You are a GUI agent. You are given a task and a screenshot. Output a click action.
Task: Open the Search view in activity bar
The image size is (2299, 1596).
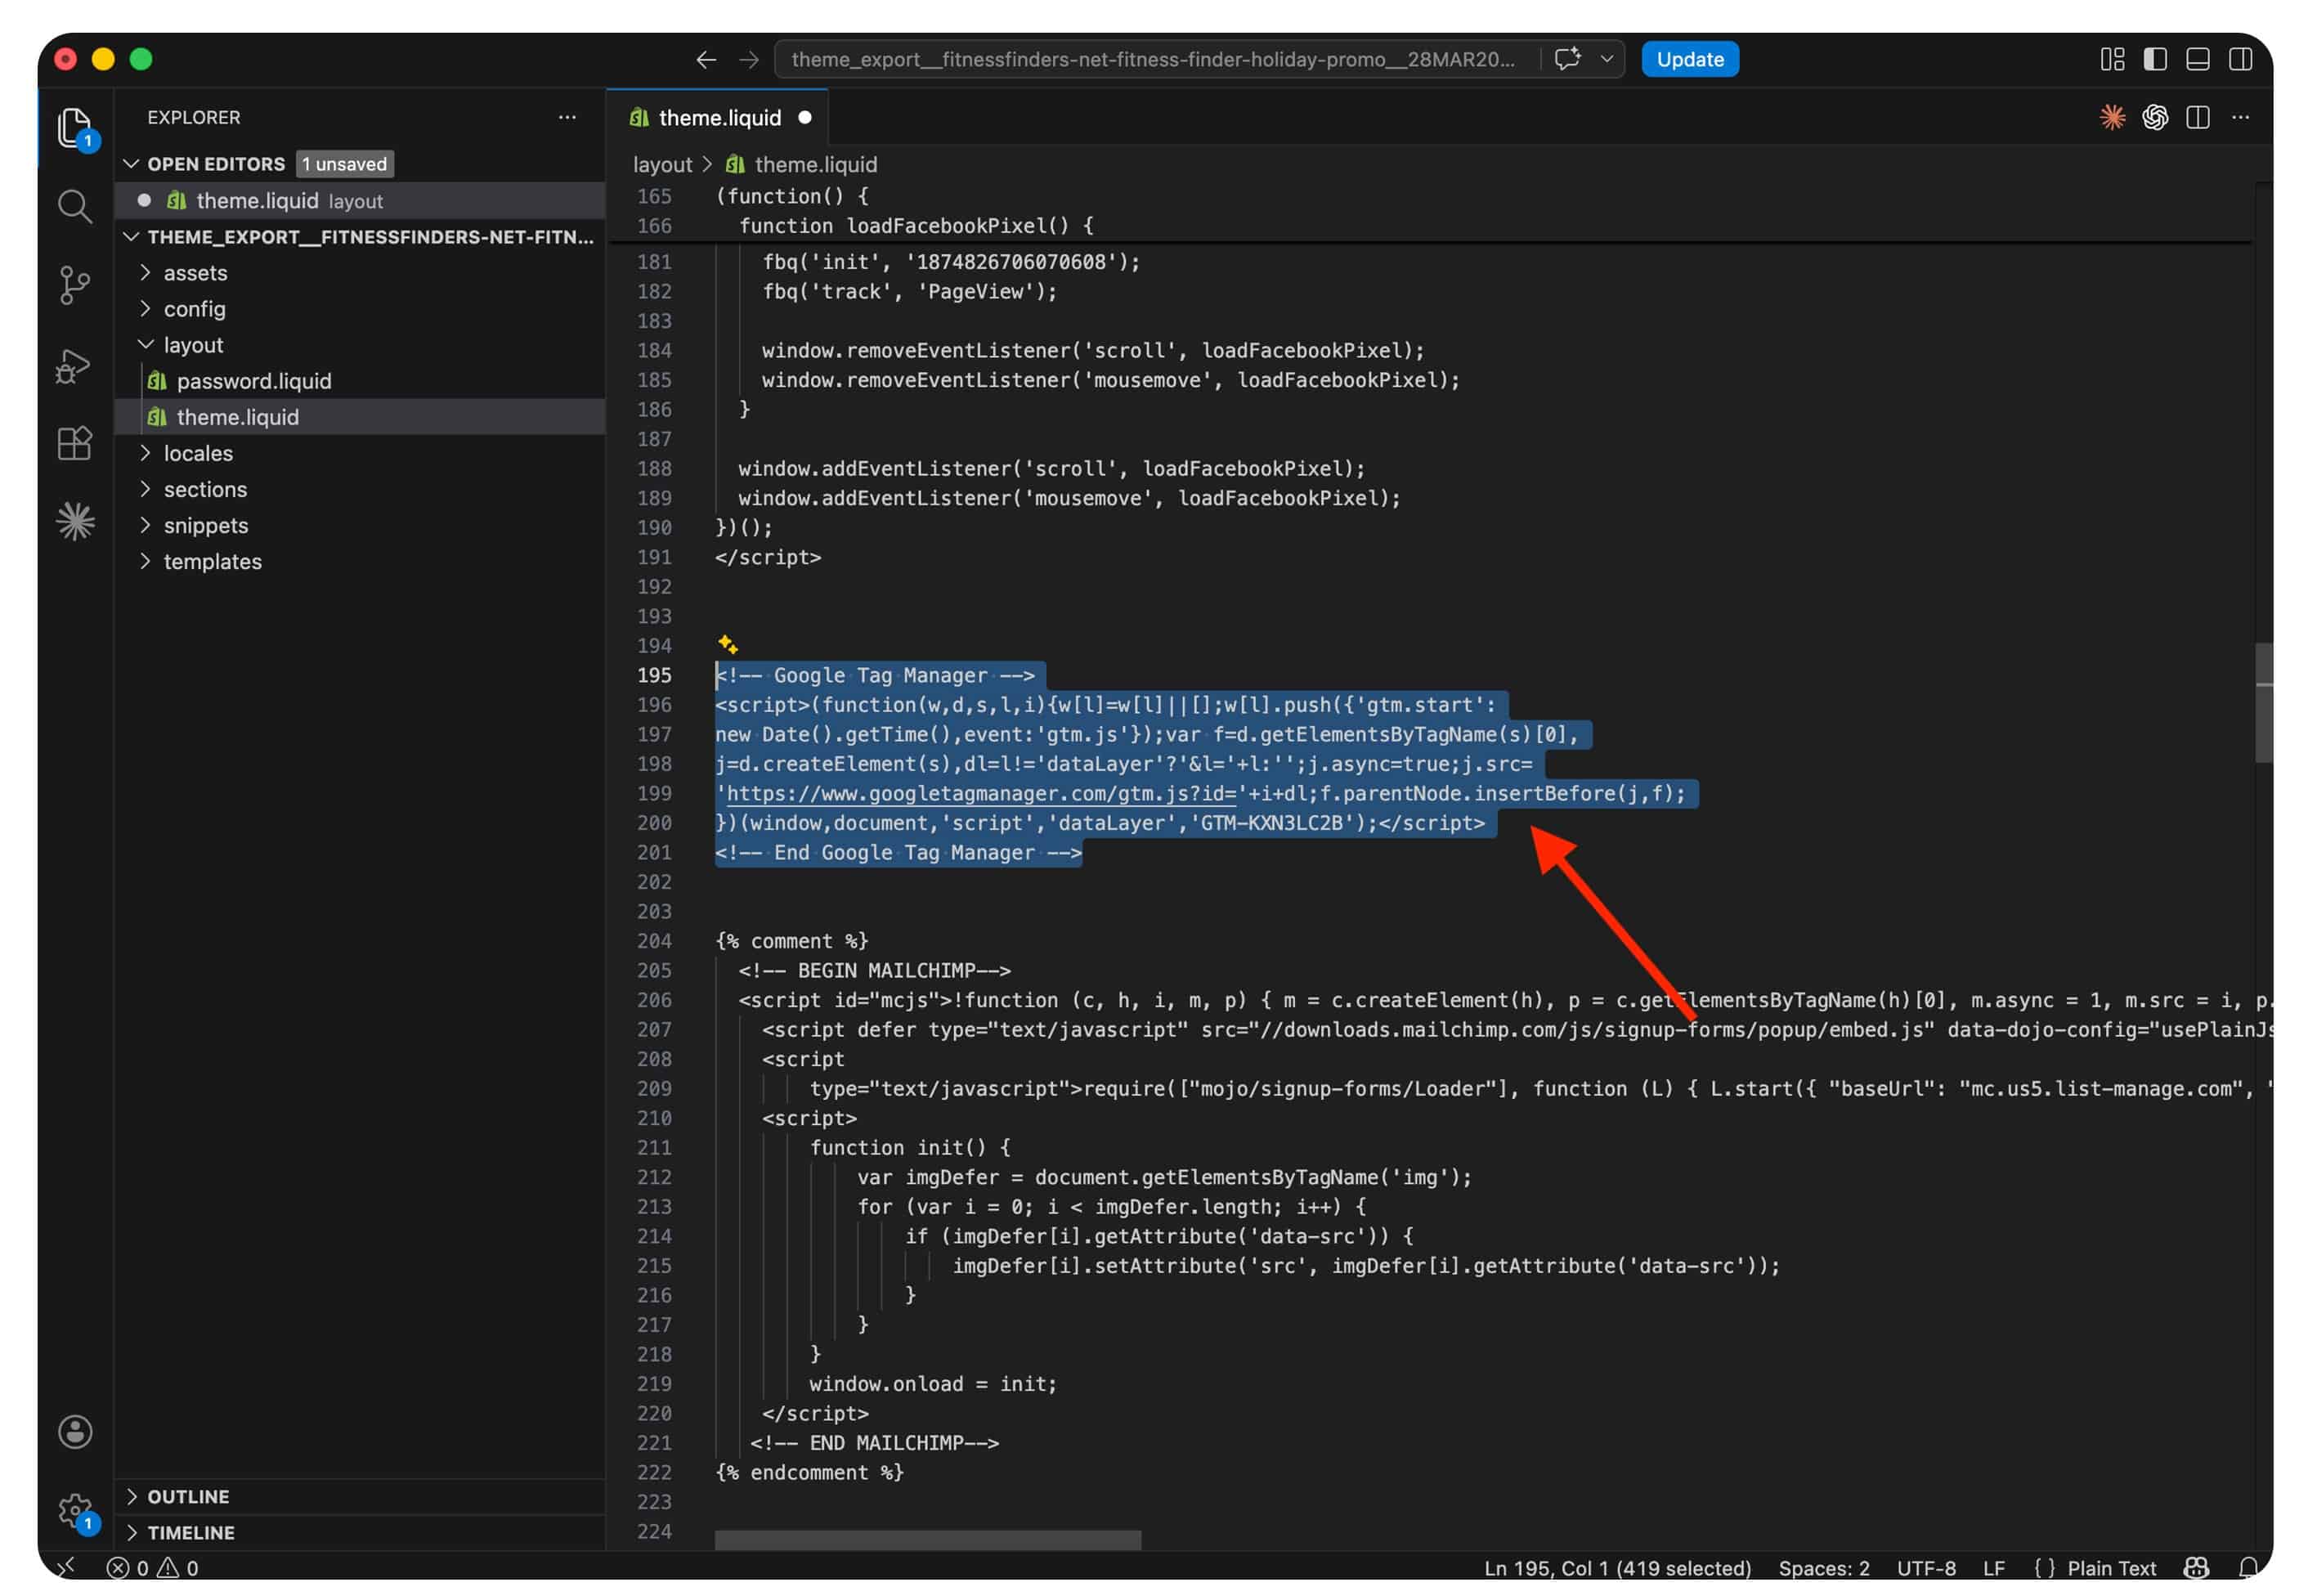74,206
